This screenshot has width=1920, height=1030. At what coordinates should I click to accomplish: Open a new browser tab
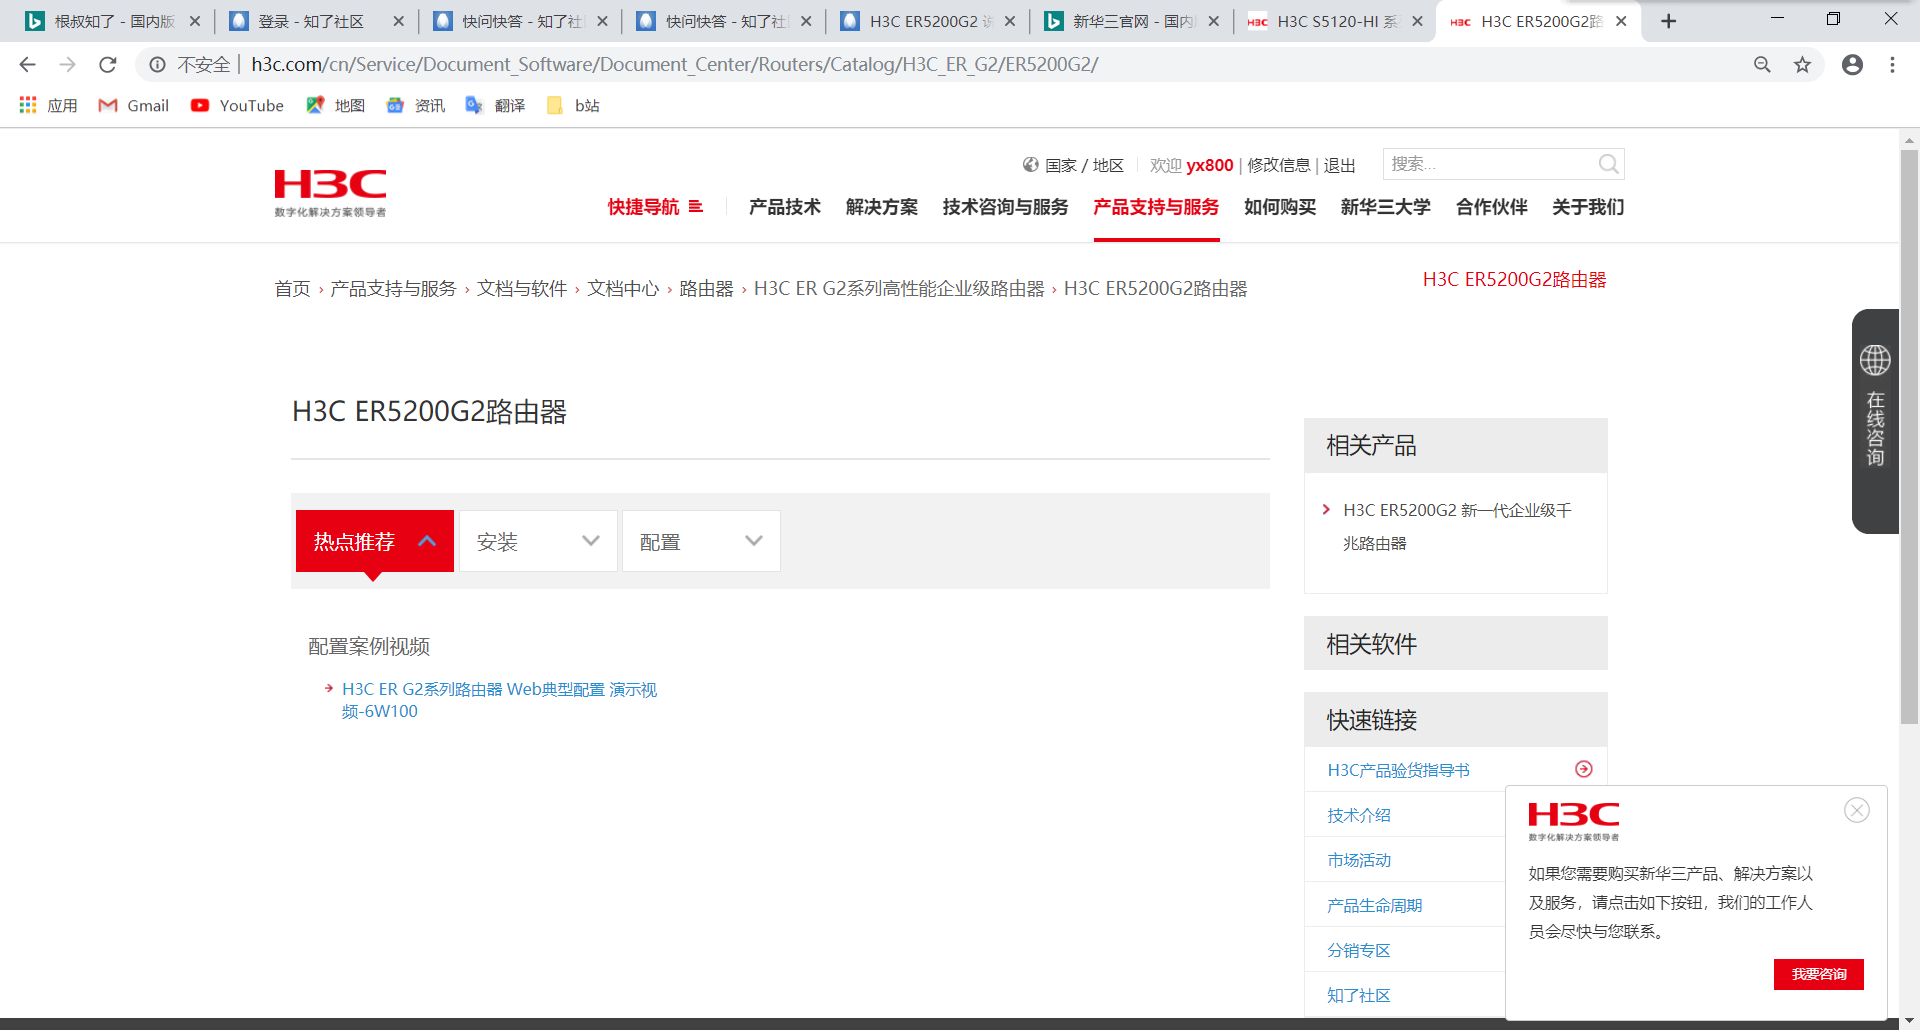pos(1668,21)
